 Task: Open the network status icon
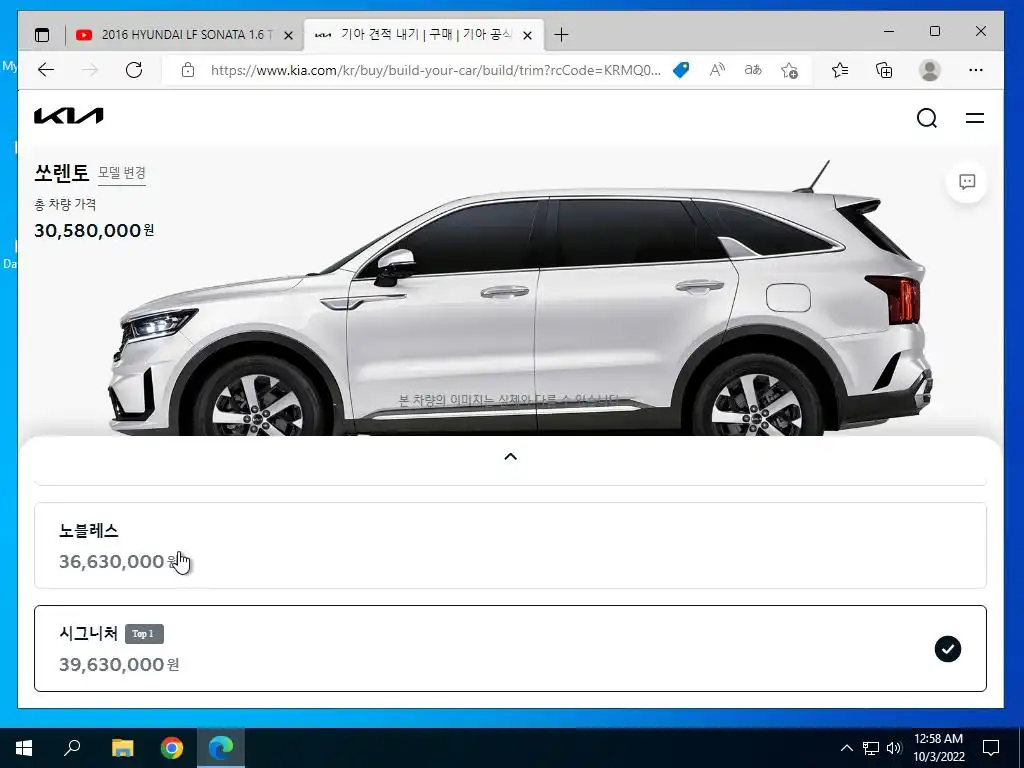[871, 748]
